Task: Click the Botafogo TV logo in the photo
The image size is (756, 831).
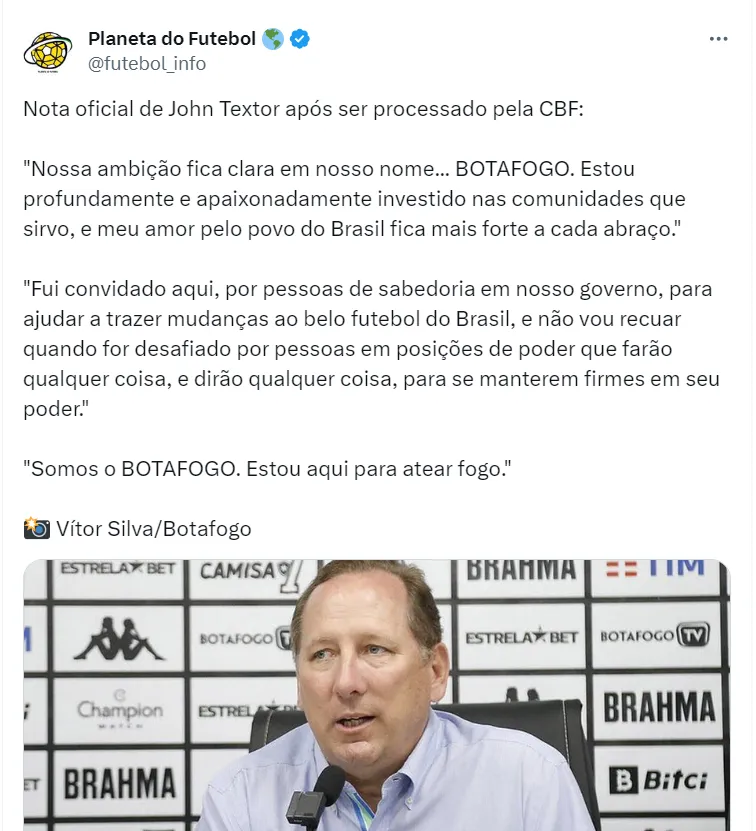Action: tap(655, 635)
